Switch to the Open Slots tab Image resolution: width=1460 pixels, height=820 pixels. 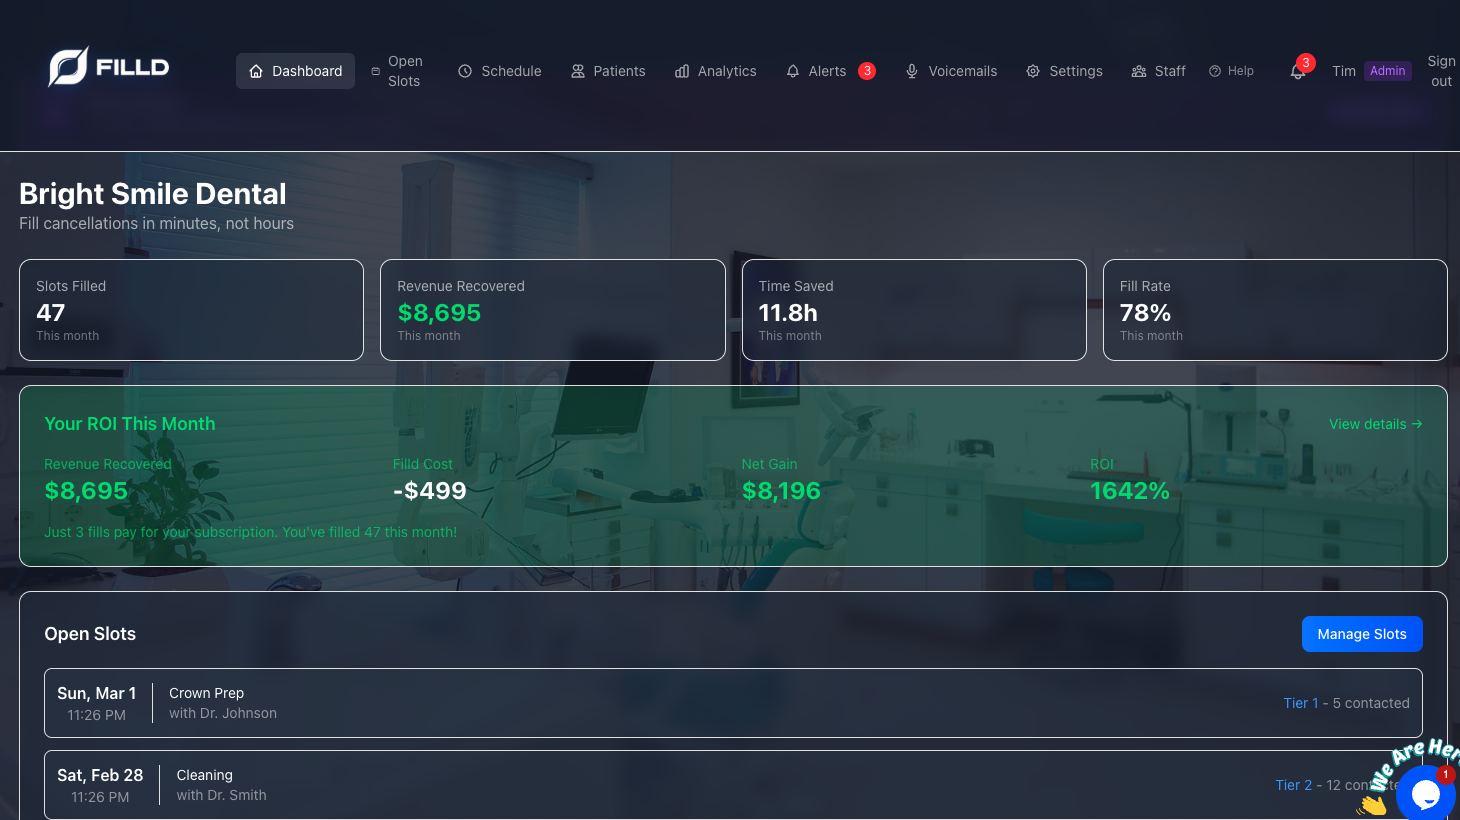[398, 71]
